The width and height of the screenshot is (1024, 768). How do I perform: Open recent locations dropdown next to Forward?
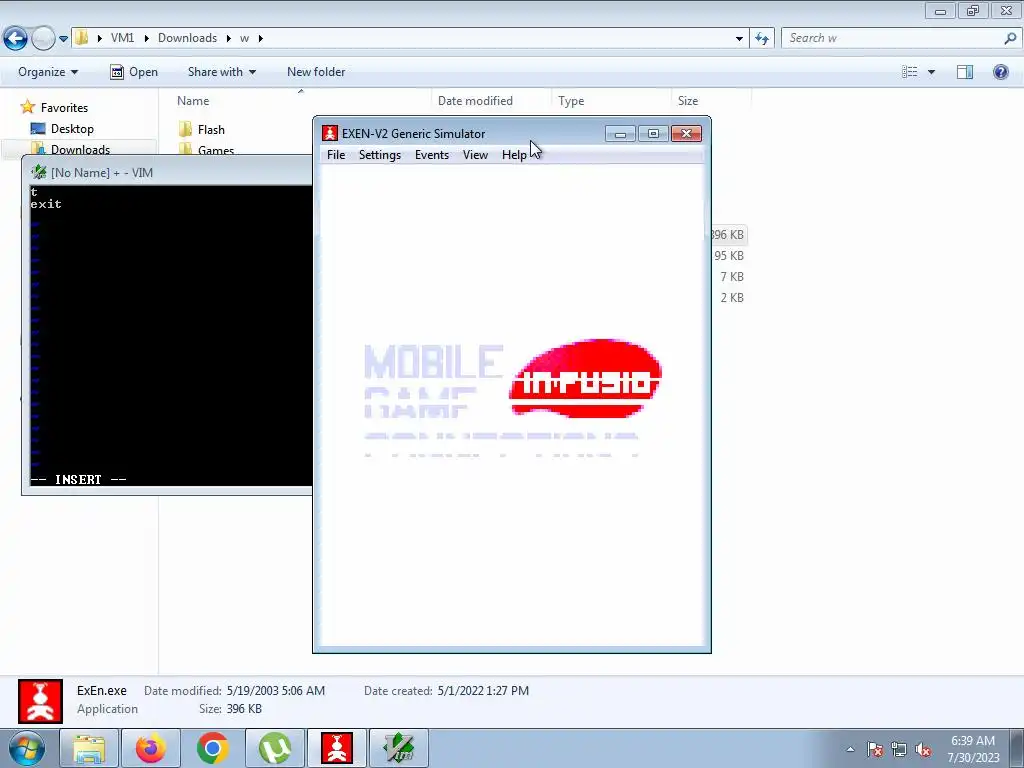63,39
